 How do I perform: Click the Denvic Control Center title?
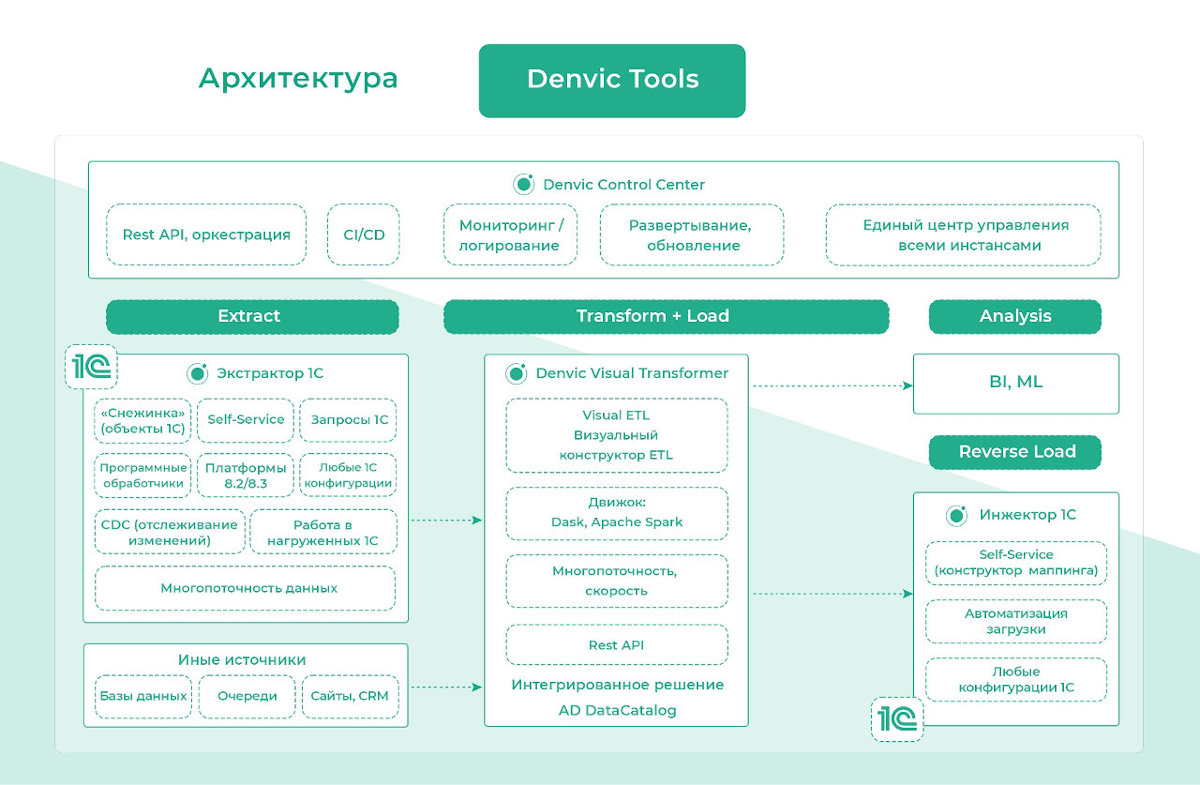coord(624,184)
